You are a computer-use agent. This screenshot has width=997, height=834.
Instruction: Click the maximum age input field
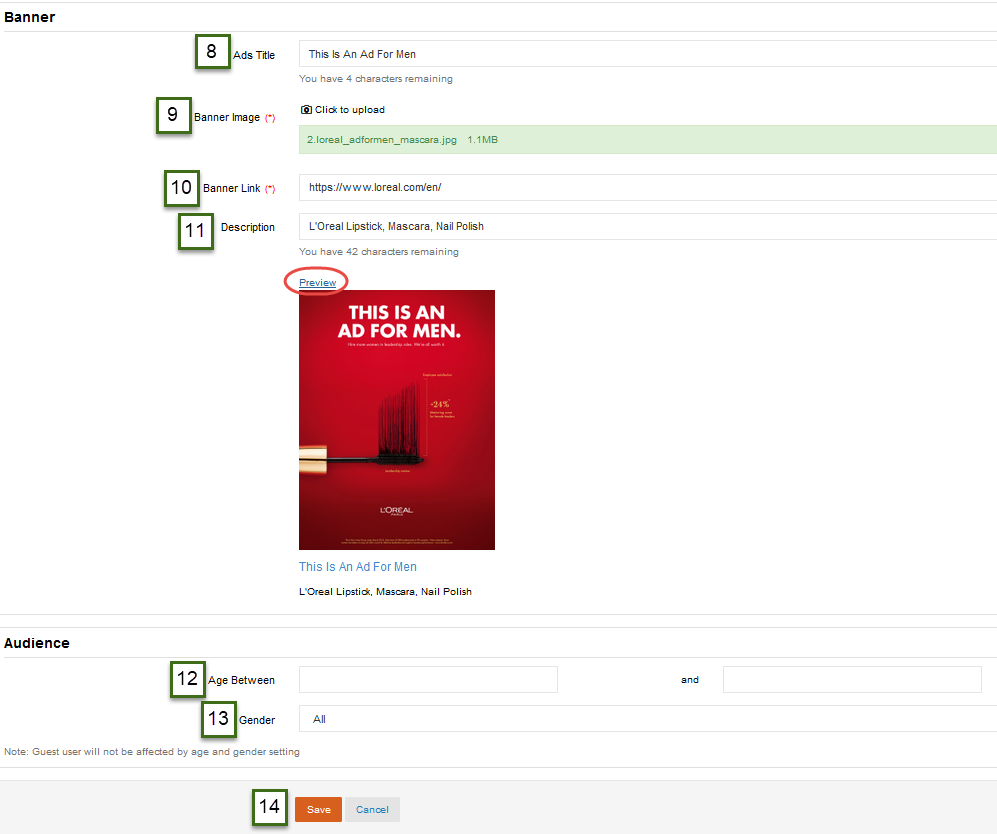pos(852,680)
